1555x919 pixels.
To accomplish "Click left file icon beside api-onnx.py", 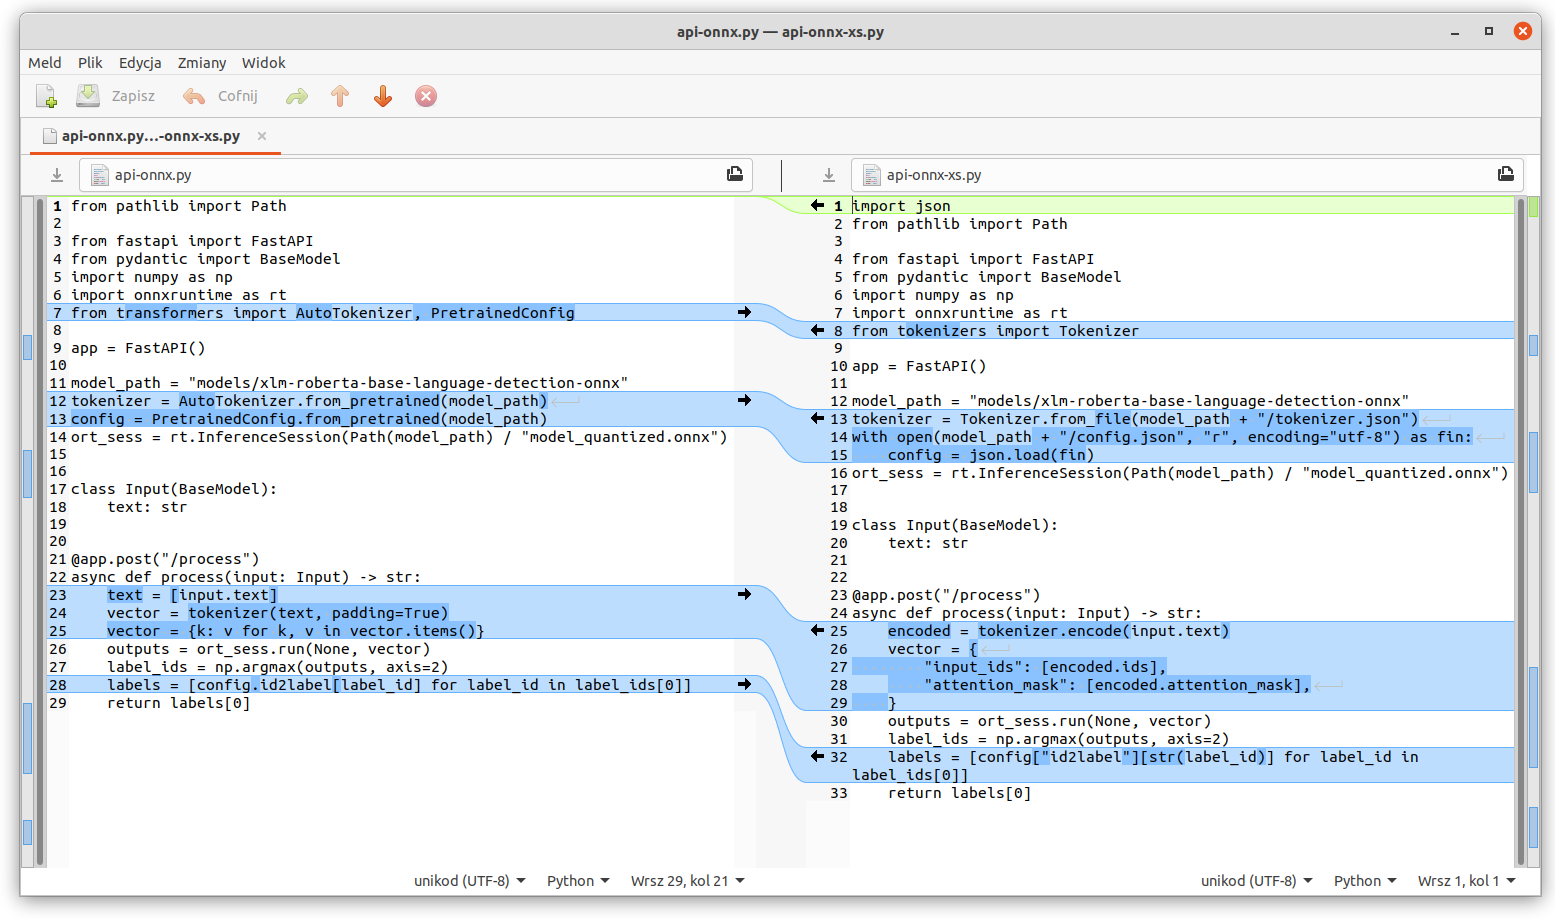I will pyautogui.click(x=100, y=175).
